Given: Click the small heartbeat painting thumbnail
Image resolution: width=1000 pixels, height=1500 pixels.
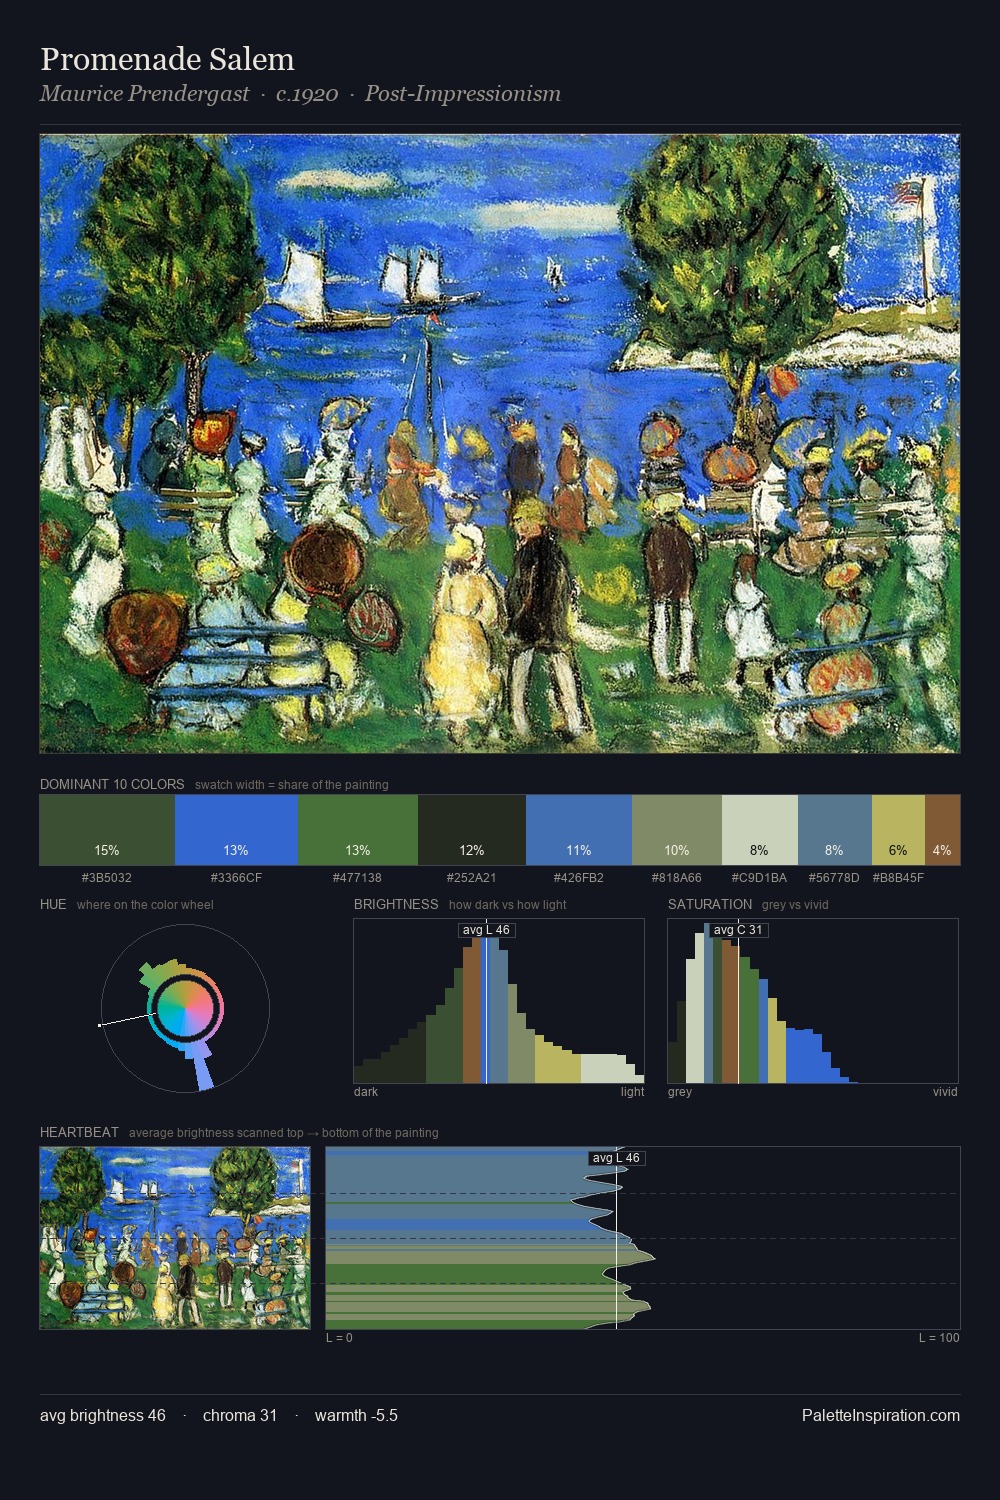Looking at the screenshot, I should 175,1238.
